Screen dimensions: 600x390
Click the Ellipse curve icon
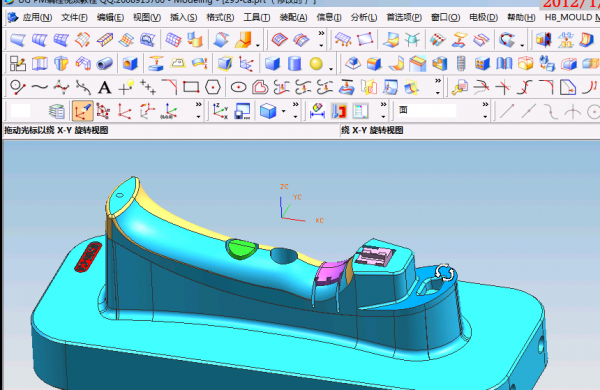tap(238, 87)
